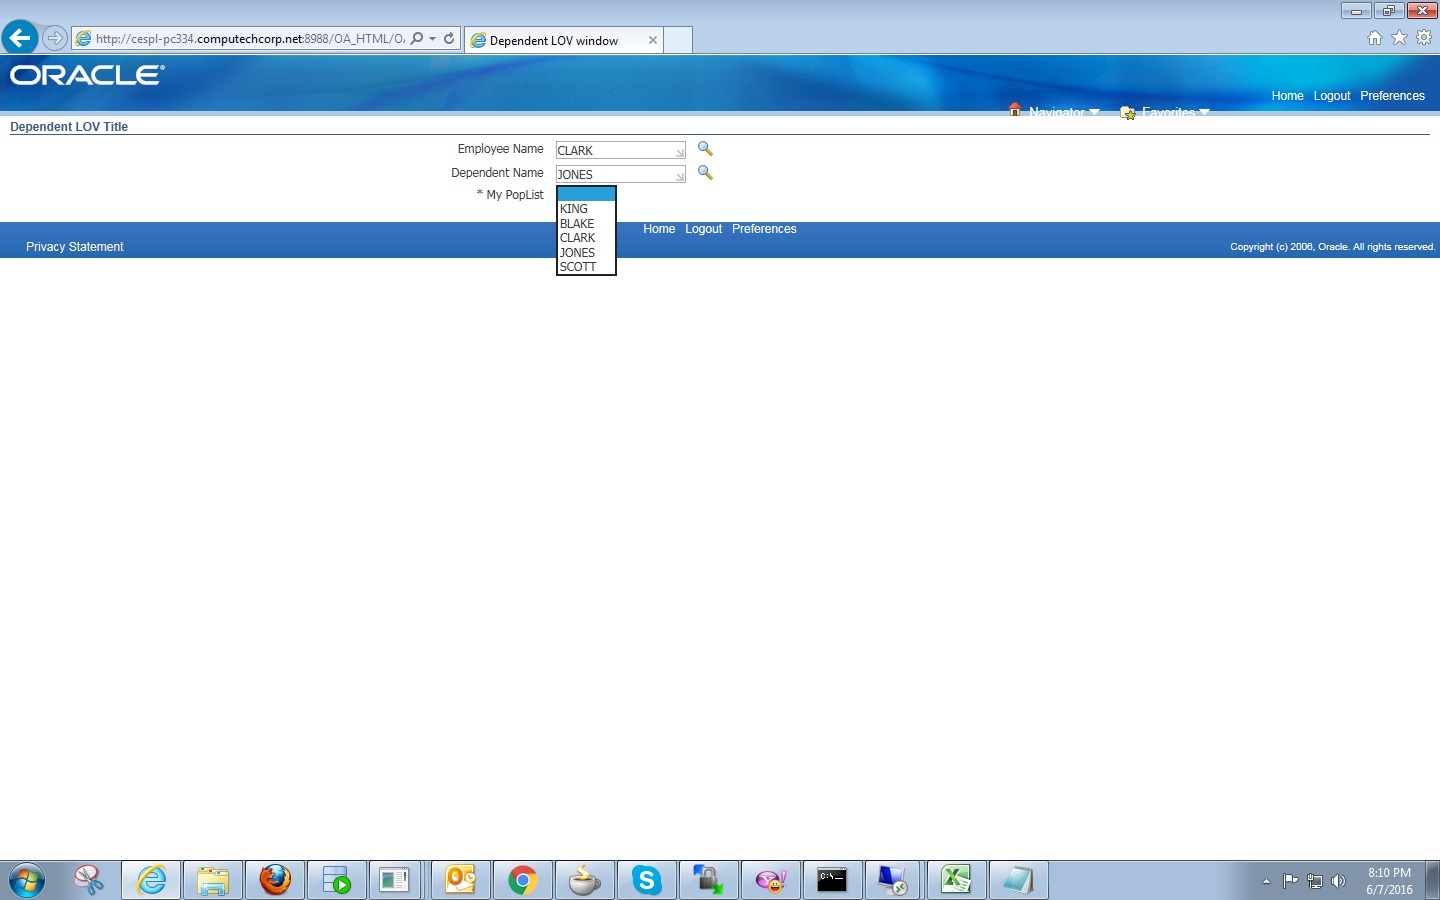Viewport: 1440px width, 900px height.
Task: Expand the Navigator dropdown
Action: click(1095, 112)
